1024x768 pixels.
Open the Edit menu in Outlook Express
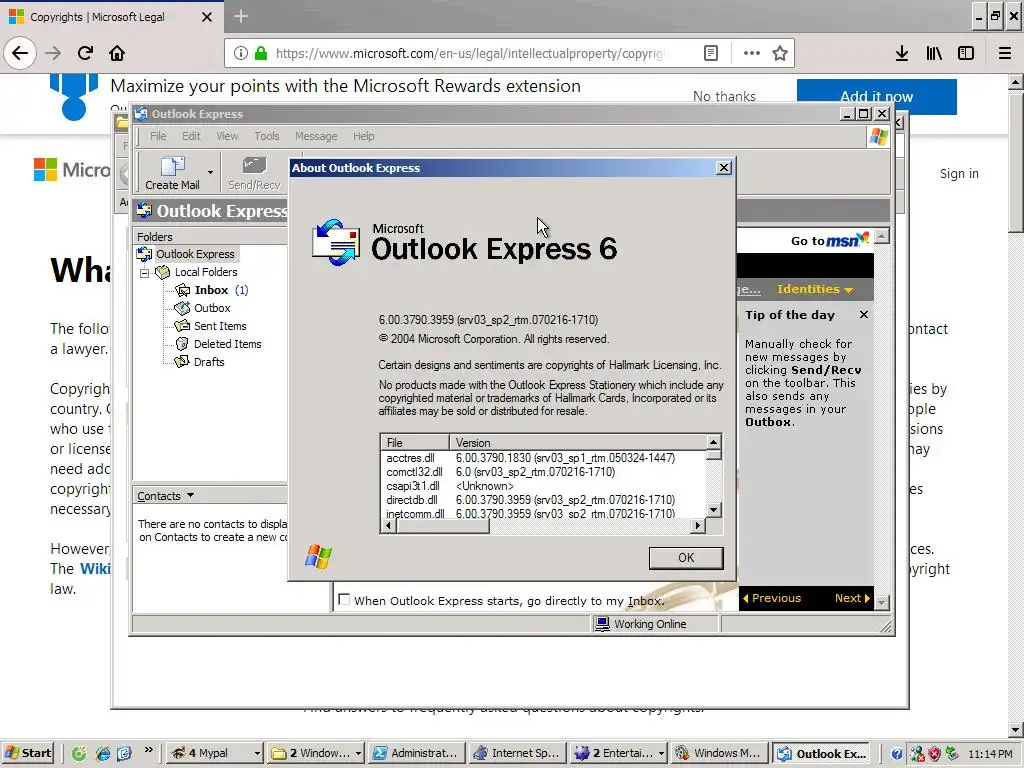191,136
